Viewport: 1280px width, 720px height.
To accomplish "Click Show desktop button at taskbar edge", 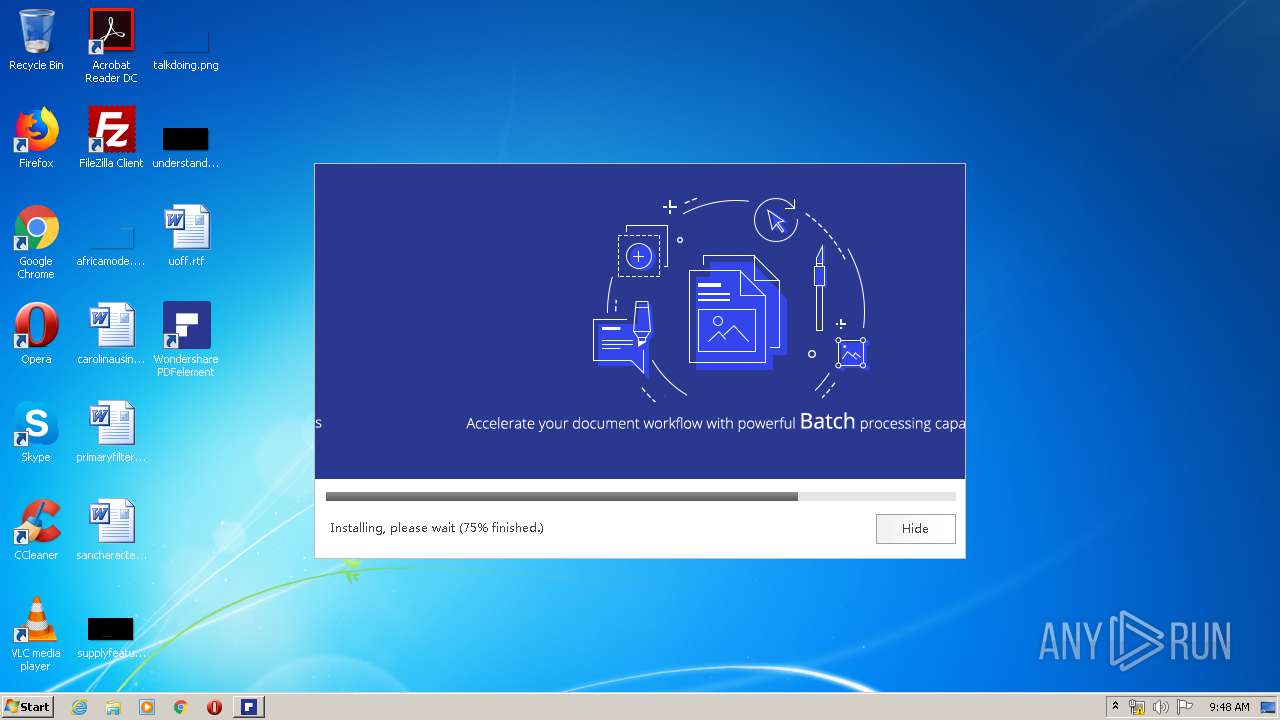I will [1270, 707].
